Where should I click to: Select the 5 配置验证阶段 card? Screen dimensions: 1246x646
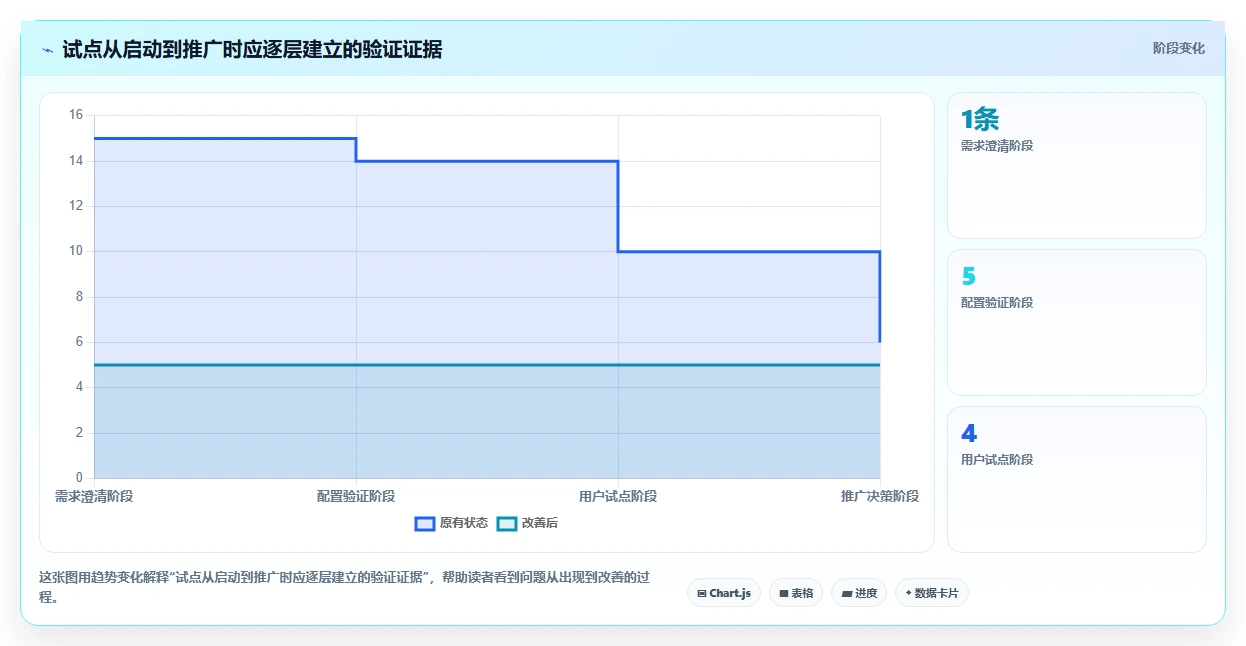click(x=1077, y=322)
